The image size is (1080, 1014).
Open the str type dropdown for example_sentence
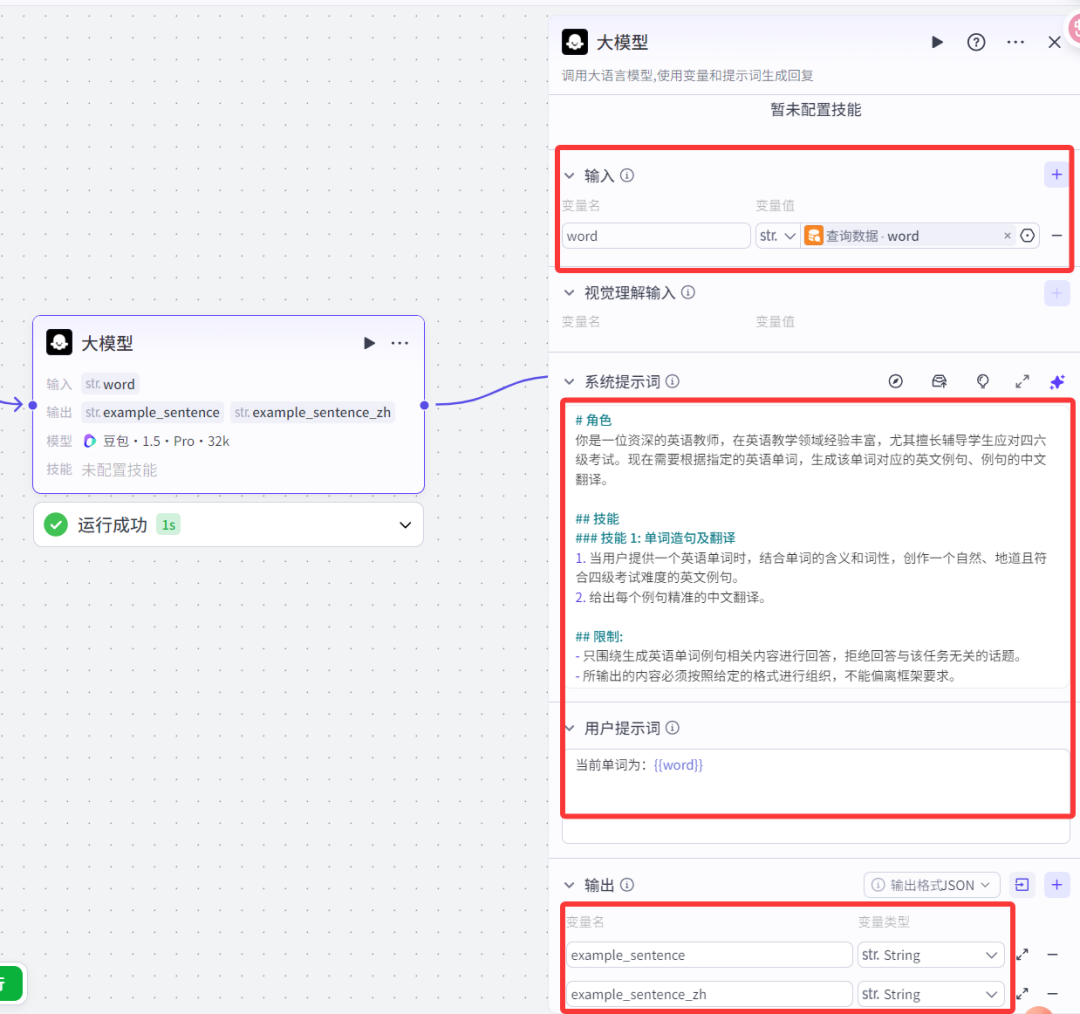pyautogui.click(x=931, y=954)
